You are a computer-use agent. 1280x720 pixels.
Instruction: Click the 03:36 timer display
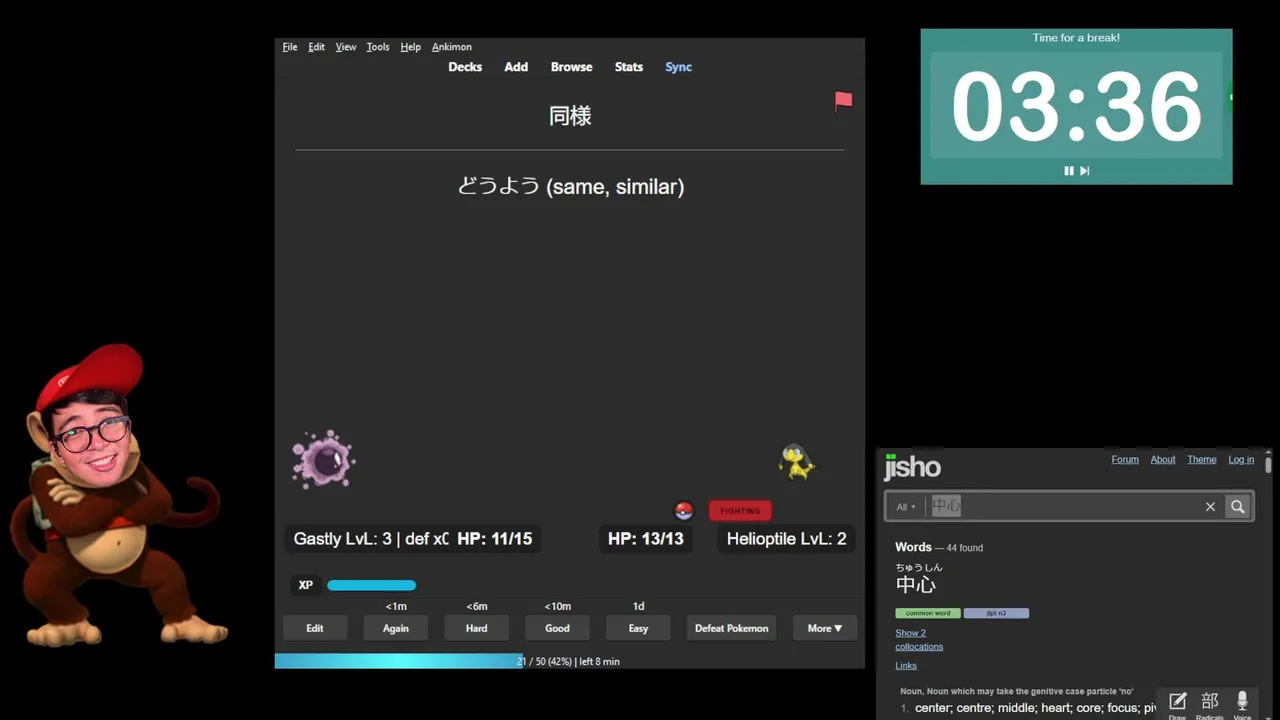pyautogui.click(x=1076, y=106)
